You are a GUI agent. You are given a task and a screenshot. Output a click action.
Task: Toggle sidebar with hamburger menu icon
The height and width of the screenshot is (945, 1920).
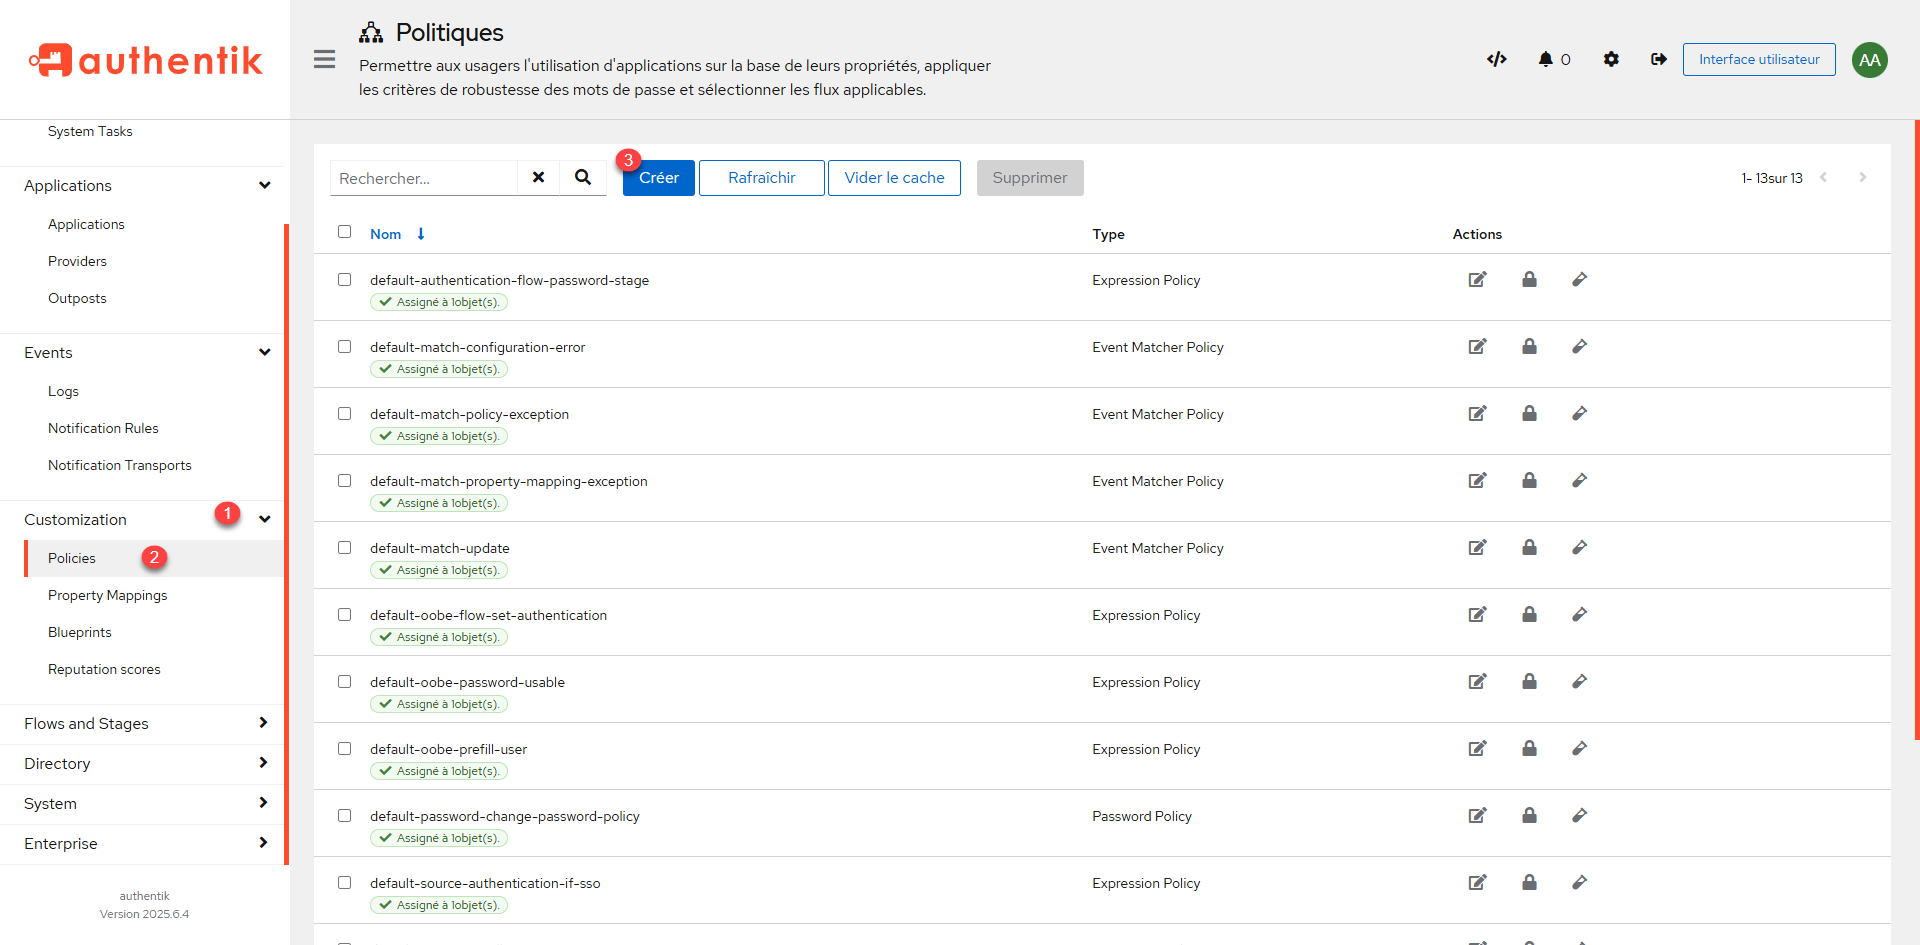[324, 59]
